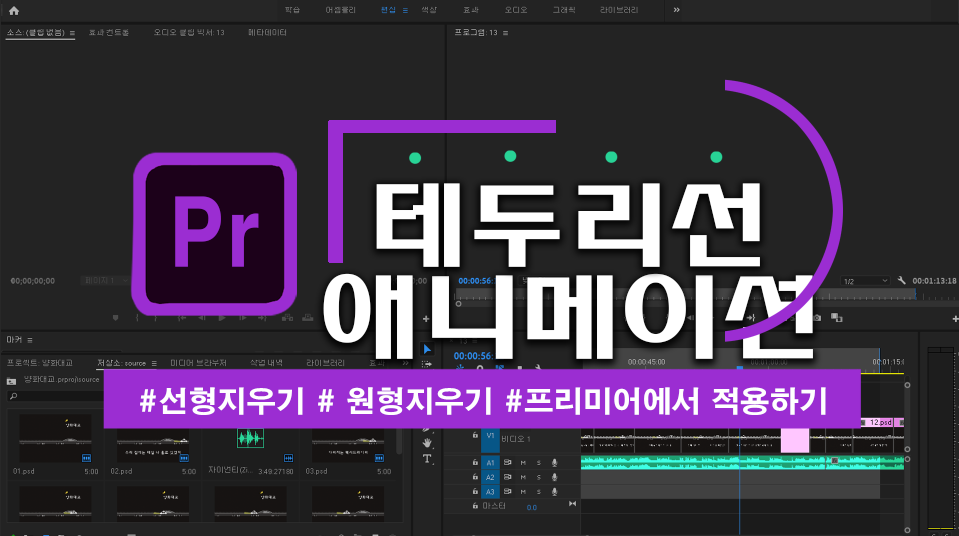959x536 pixels.
Task: Click Step Back in the Source monitor
Action: [x=201, y=318]
